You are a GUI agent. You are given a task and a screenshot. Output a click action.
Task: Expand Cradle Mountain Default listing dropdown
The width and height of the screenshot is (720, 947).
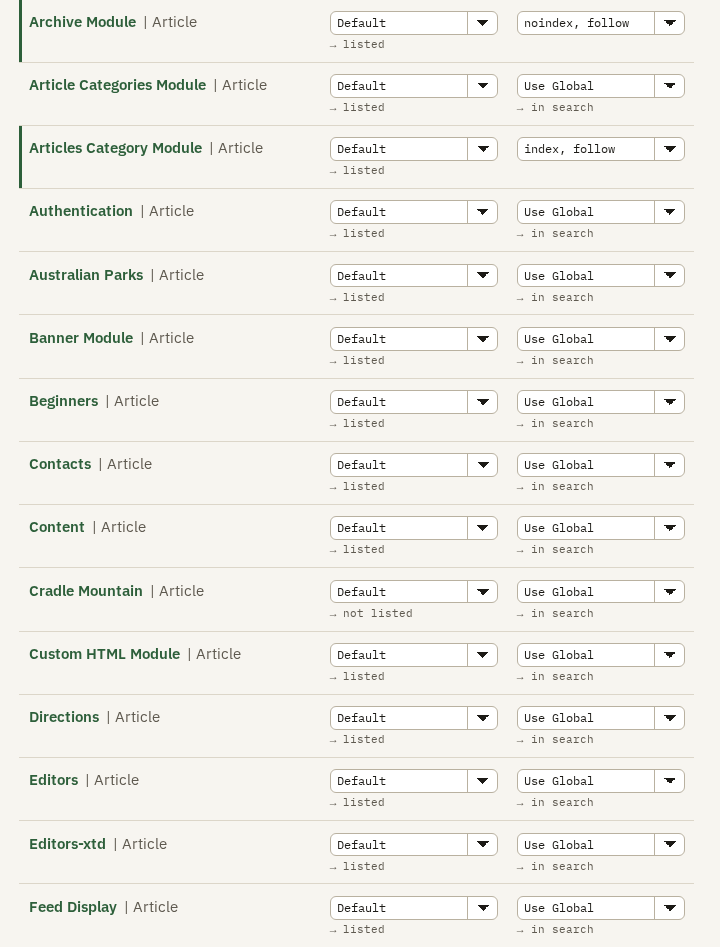point(414,592)
